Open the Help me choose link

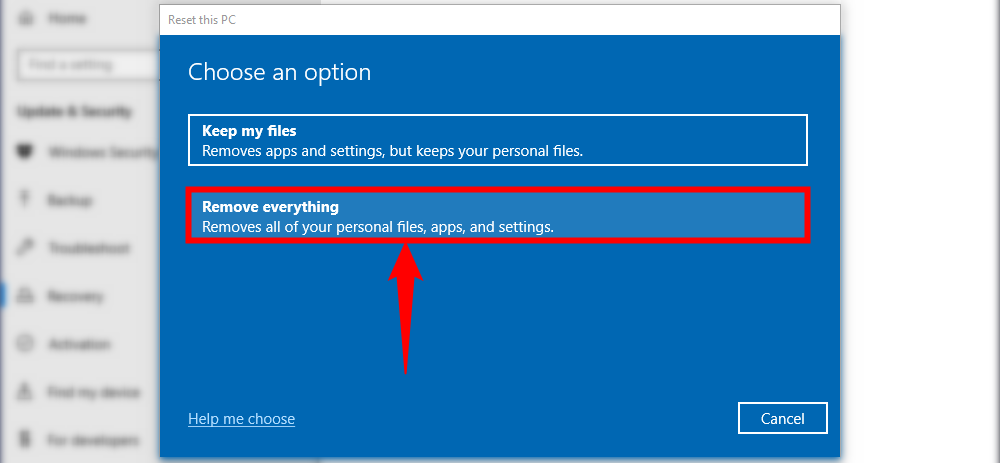(241, 419)
